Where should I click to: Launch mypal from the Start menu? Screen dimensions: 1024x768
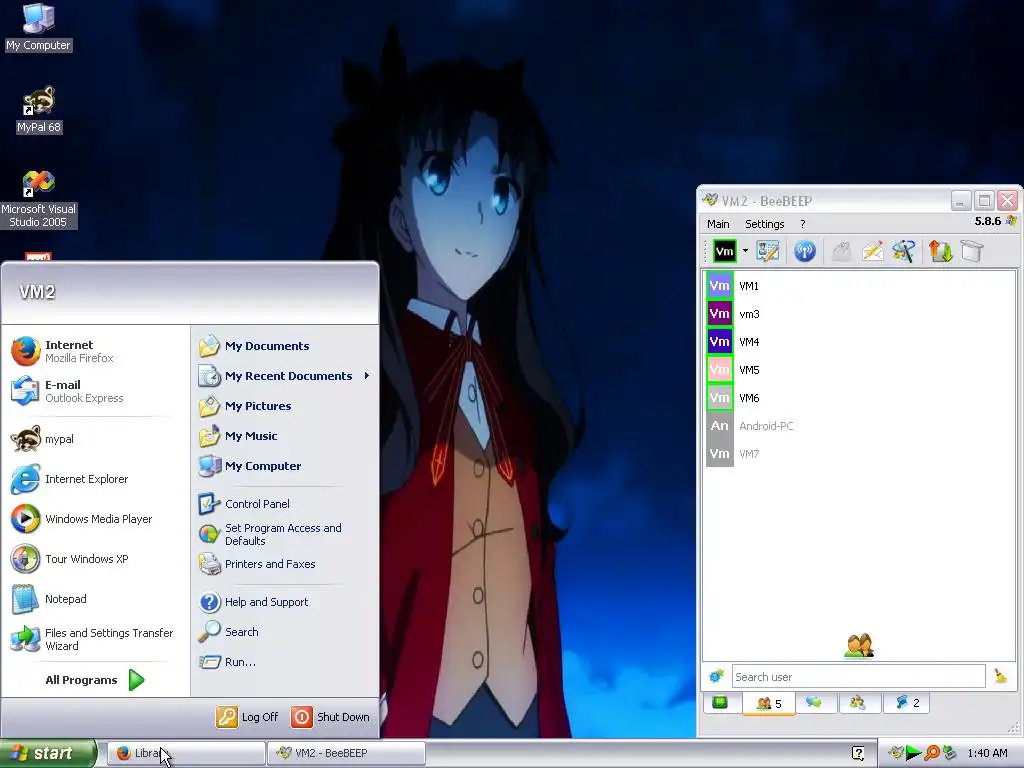tap(95, 439)
